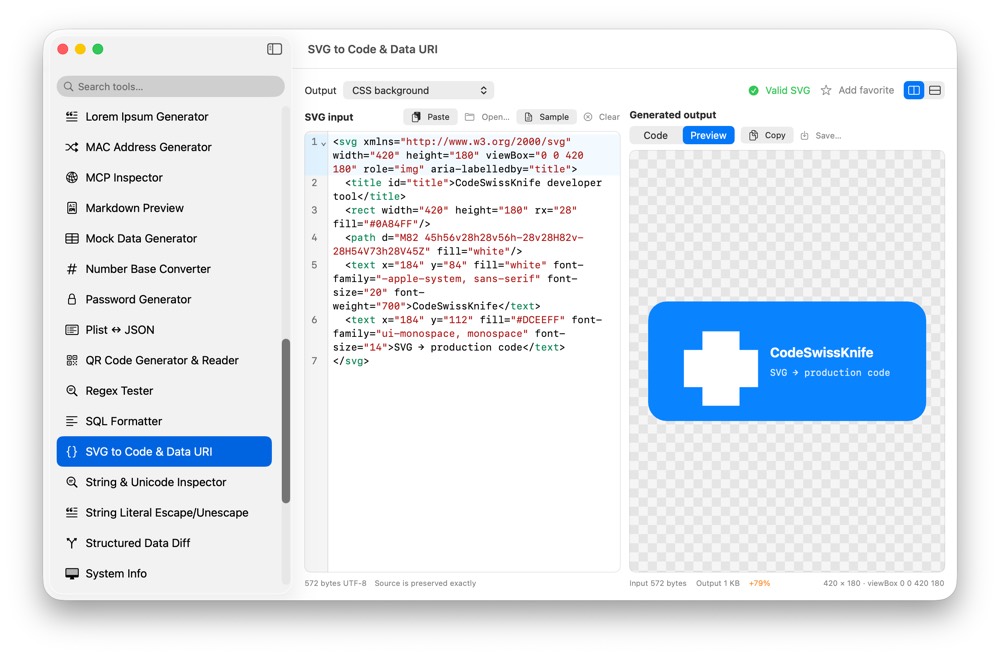Collapse line 1 fold chevron in editor
The image size is (1000, 657).
point(324,143)
